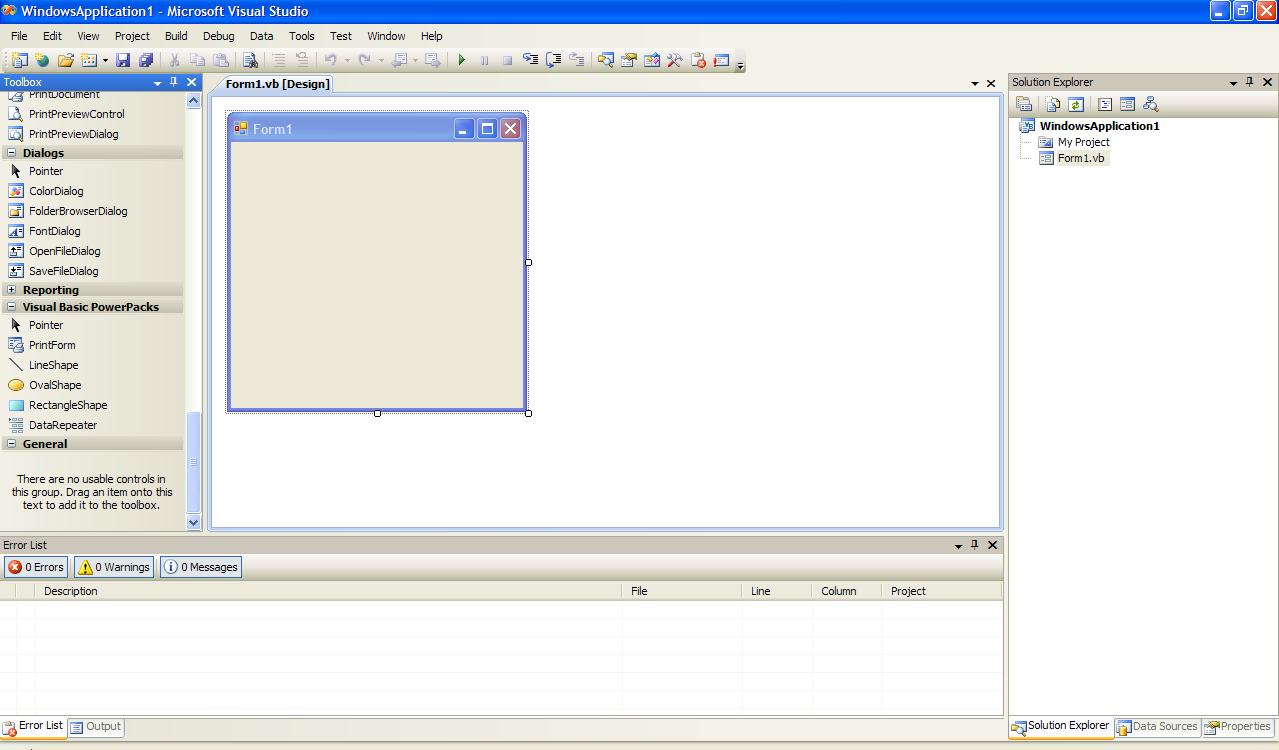Image resolution: width=1279 pixels, height=750 pixels.
Task: Toggle the 0 Warnings filter
Action: [114, 567]
